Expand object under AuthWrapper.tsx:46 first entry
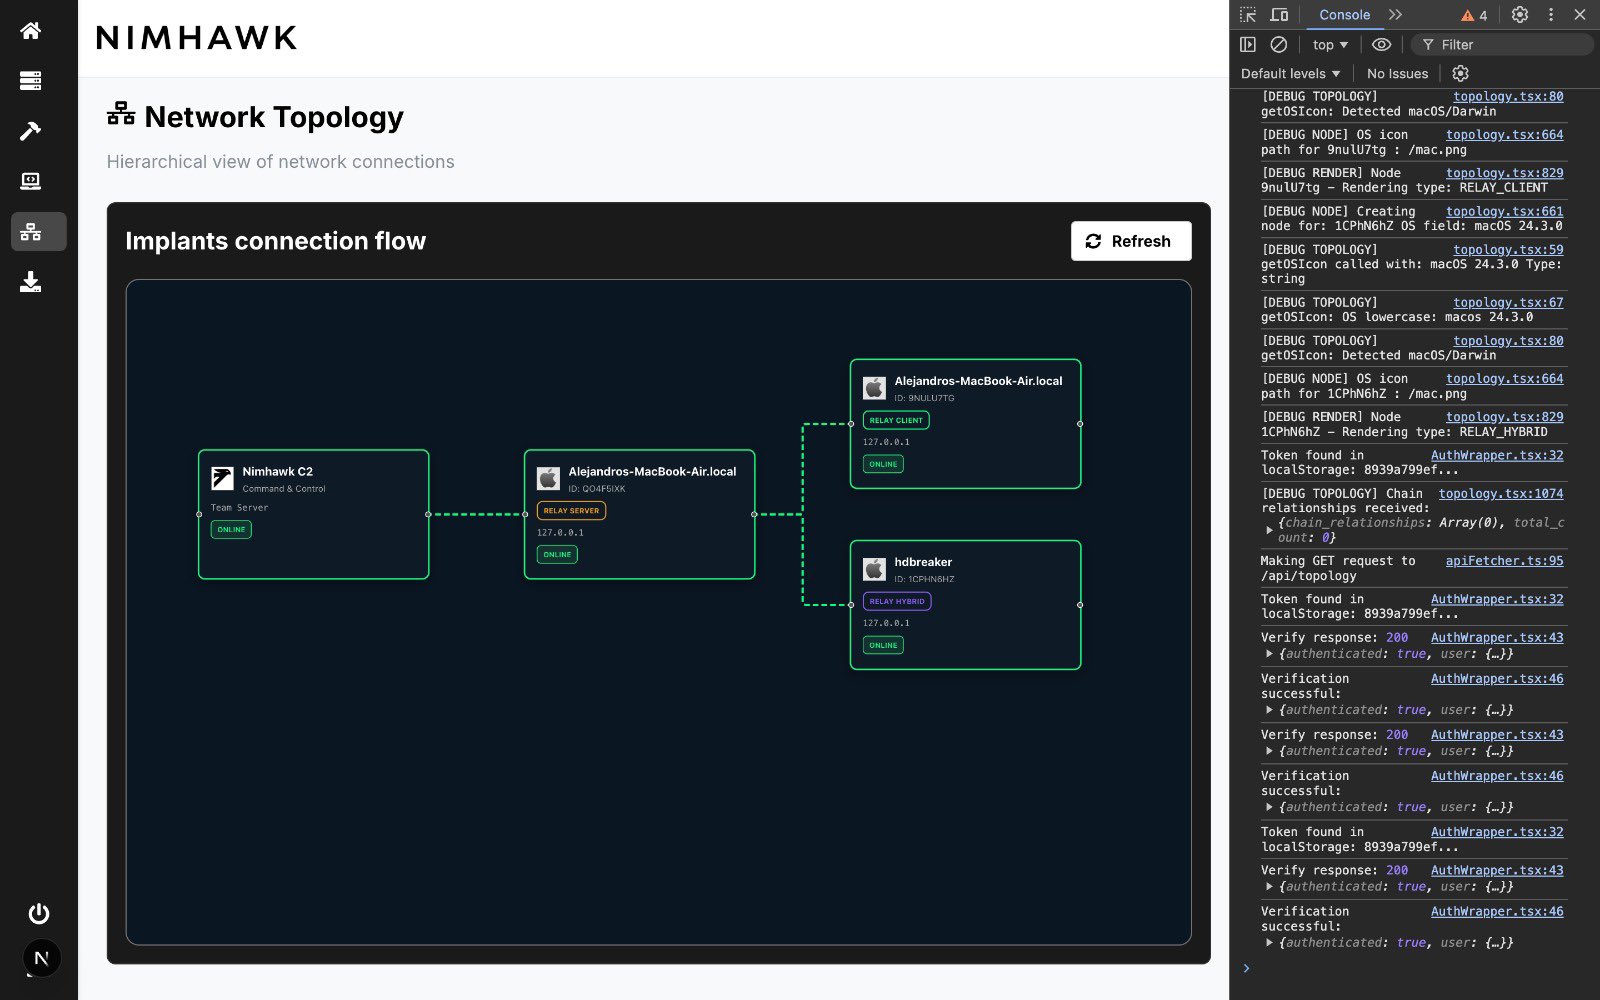 coord(1269,710)
